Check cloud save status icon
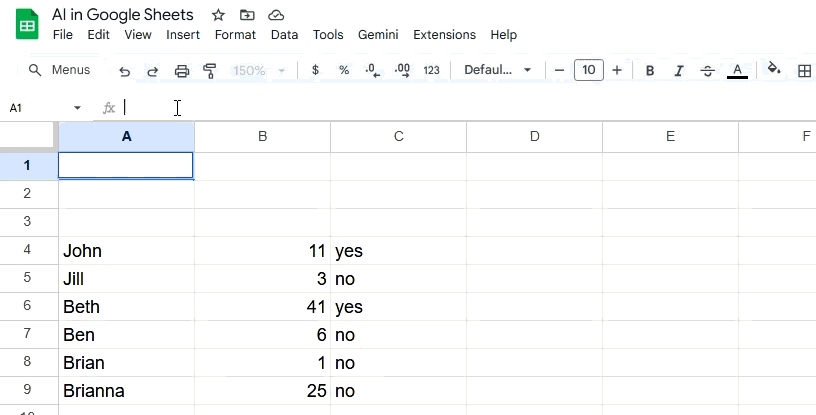The height and width of the screenshot is (415, 816). (276, 15)
